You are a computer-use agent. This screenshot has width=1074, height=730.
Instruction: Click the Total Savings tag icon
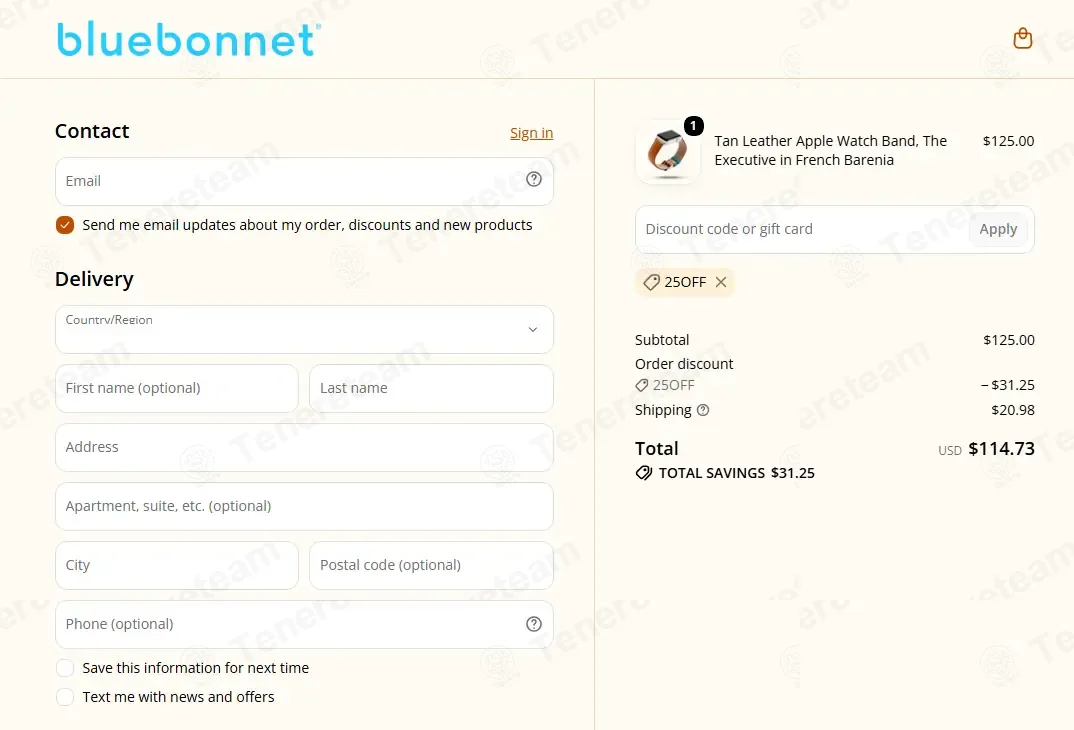pyautogui.click(x=644, y=473)
